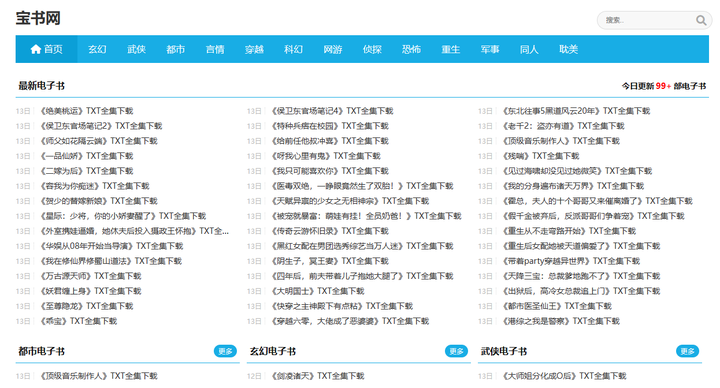Open 《出狱后，高冷女总裁追上门》 download link

[581, 291]
